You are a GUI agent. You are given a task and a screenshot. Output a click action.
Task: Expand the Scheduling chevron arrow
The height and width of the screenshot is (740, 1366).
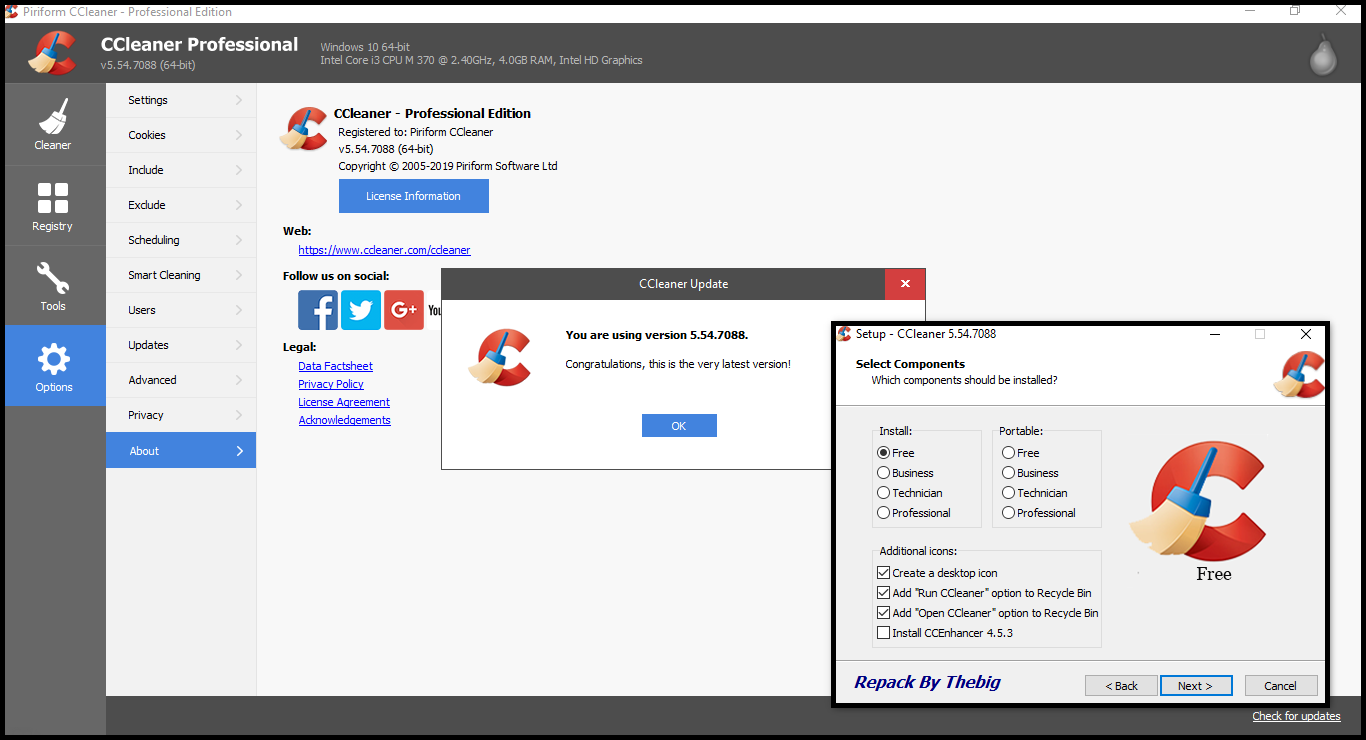pyautogui.click(x=239, y=240)
